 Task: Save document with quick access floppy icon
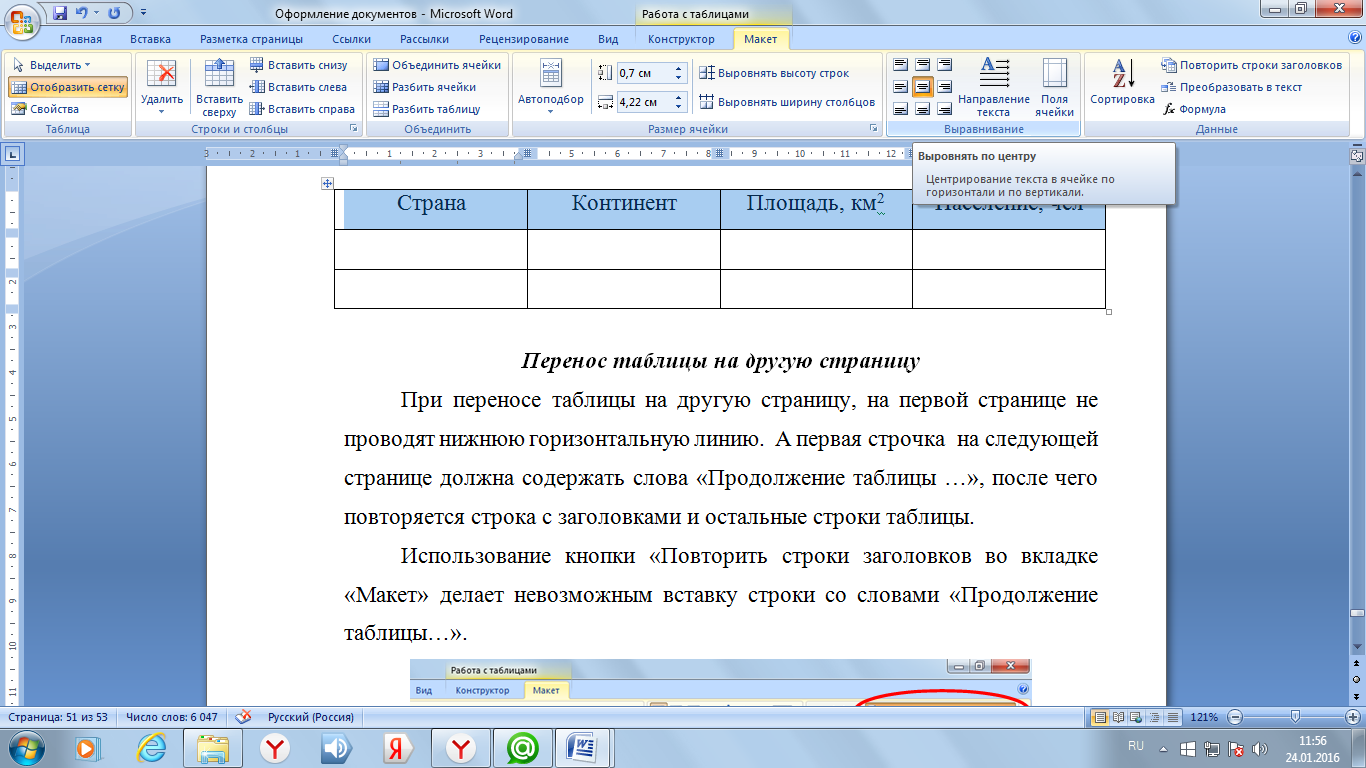click(60, 13)
